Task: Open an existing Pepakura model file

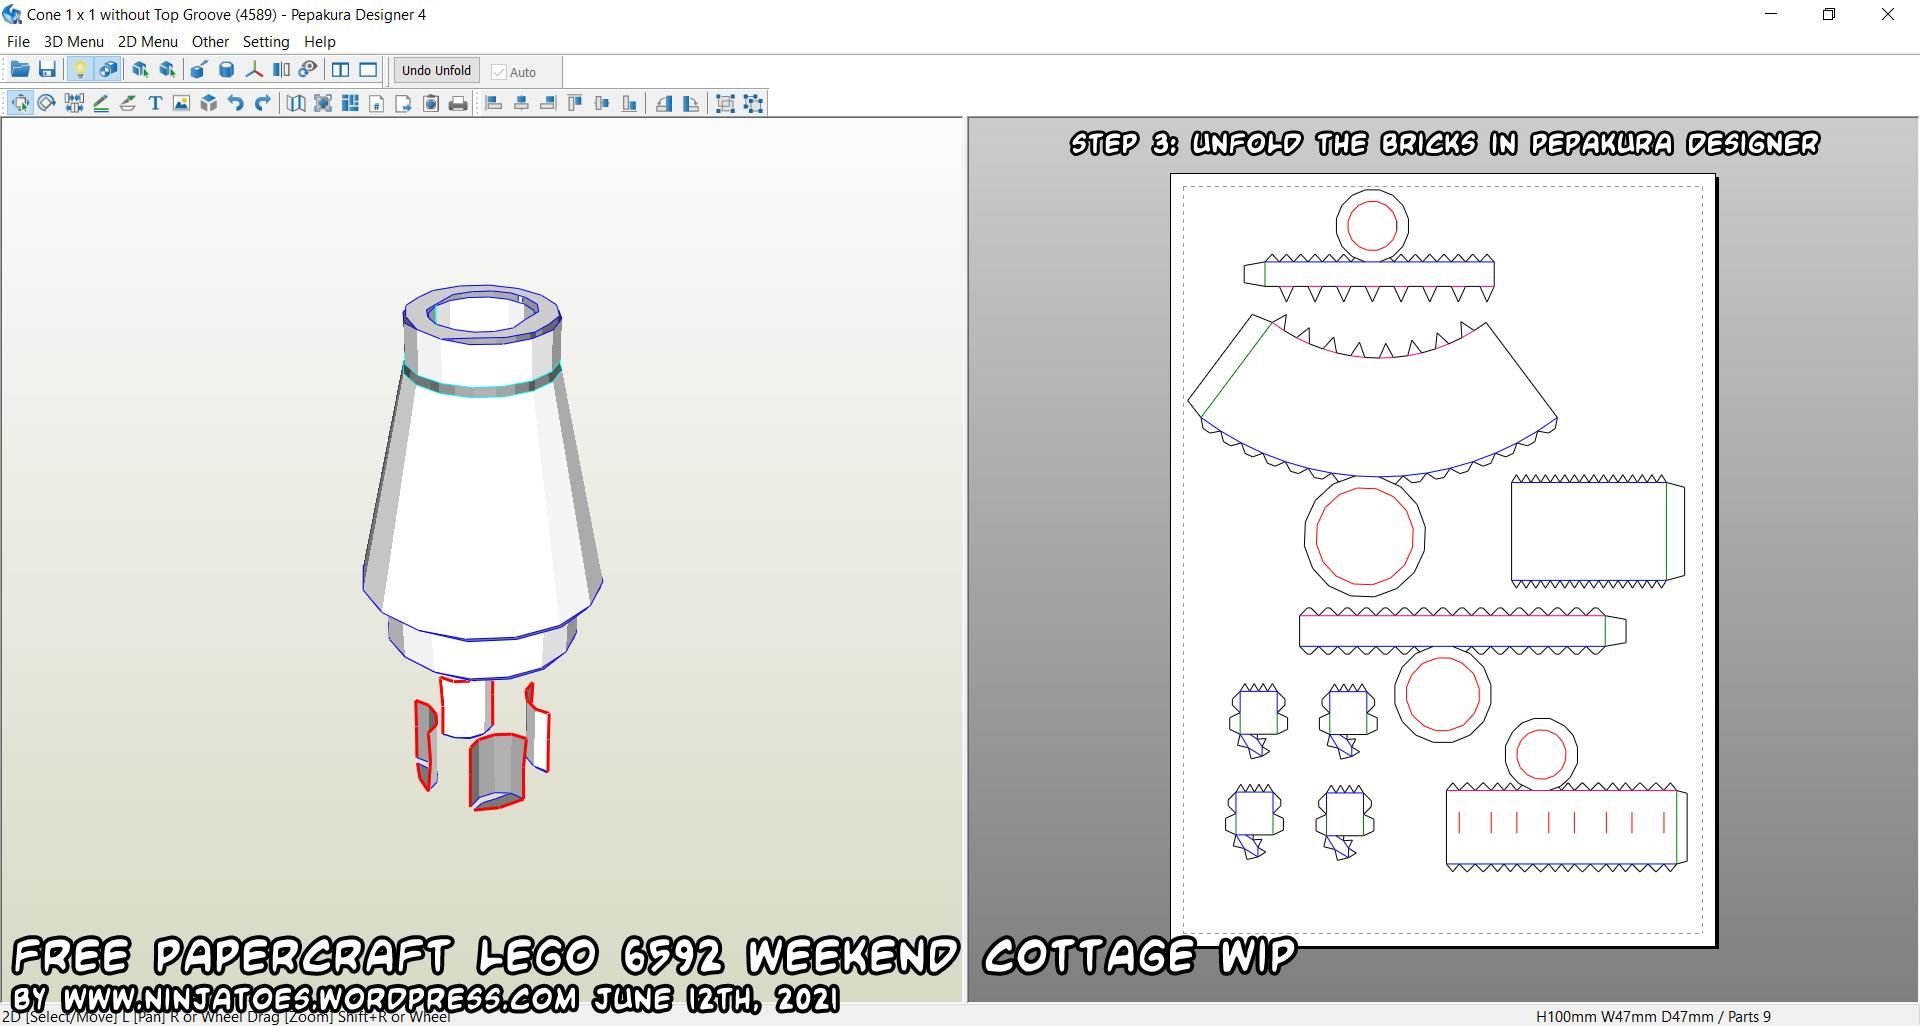Action: point(19,69)
